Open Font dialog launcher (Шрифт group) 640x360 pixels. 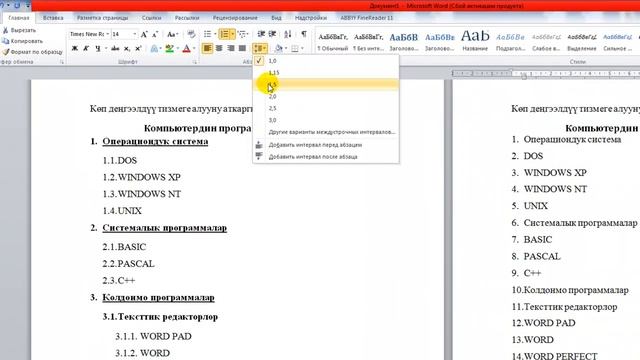coord(195,62)
